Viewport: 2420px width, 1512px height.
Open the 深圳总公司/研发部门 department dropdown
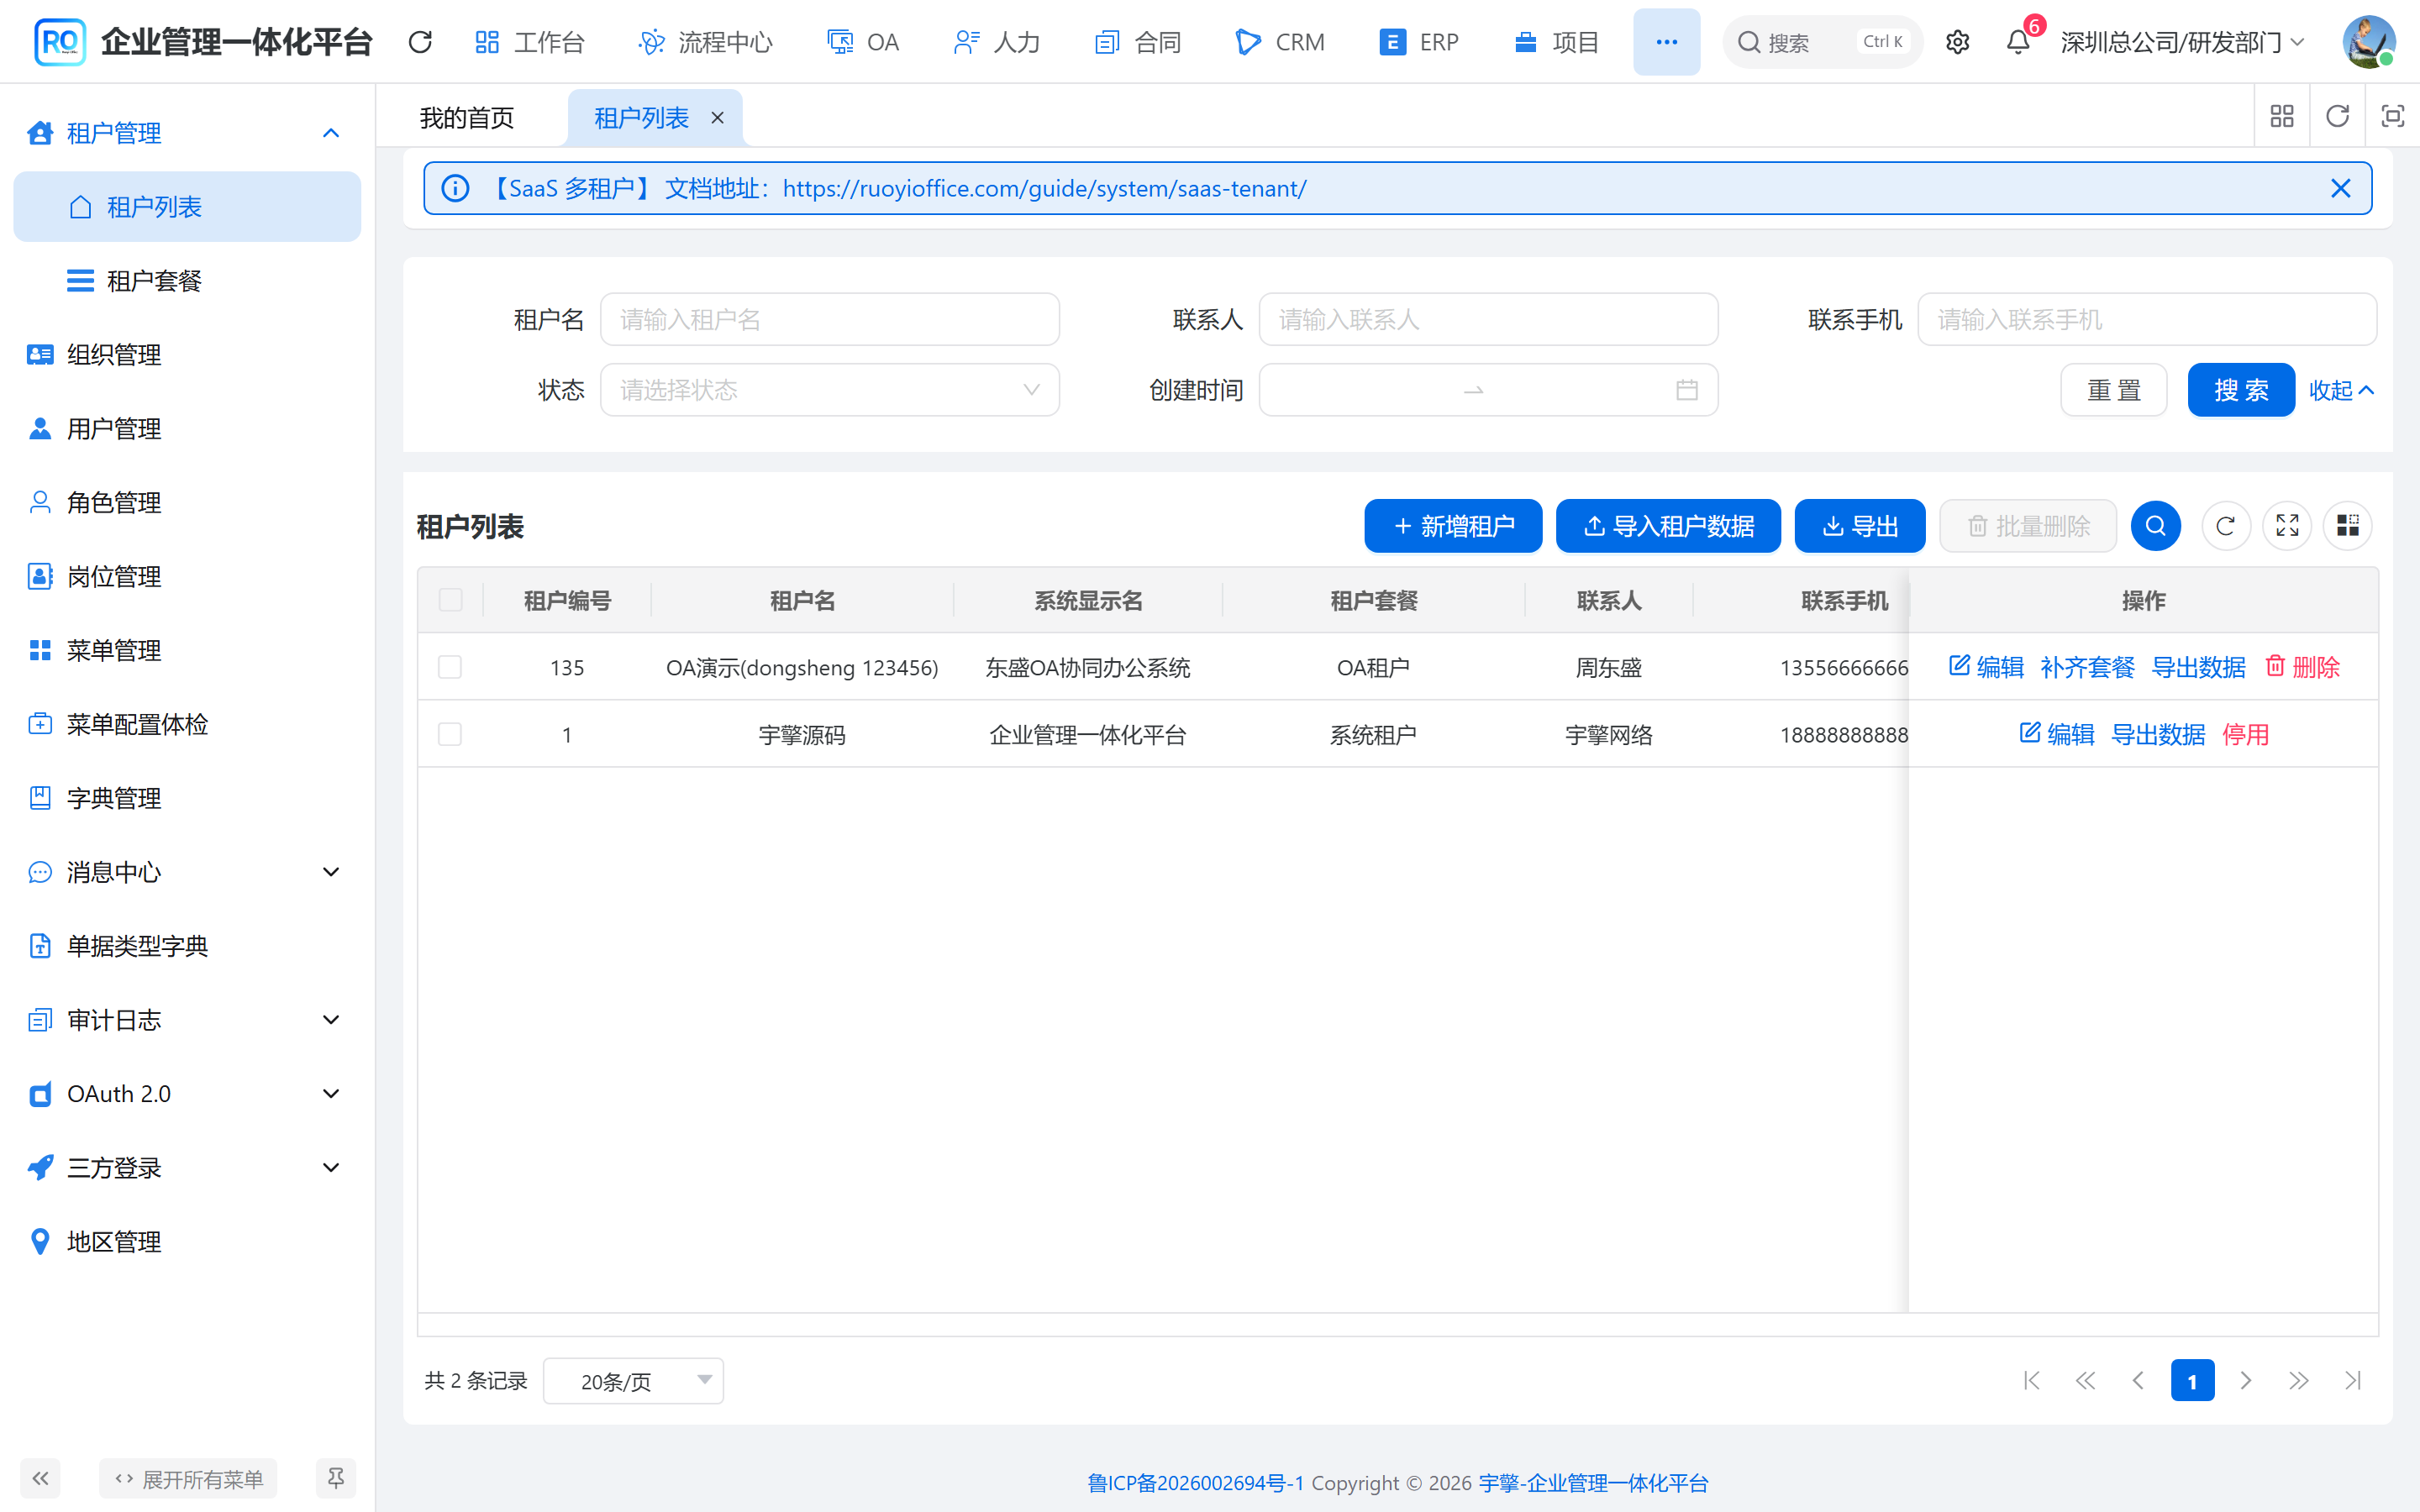[2182, 42]
